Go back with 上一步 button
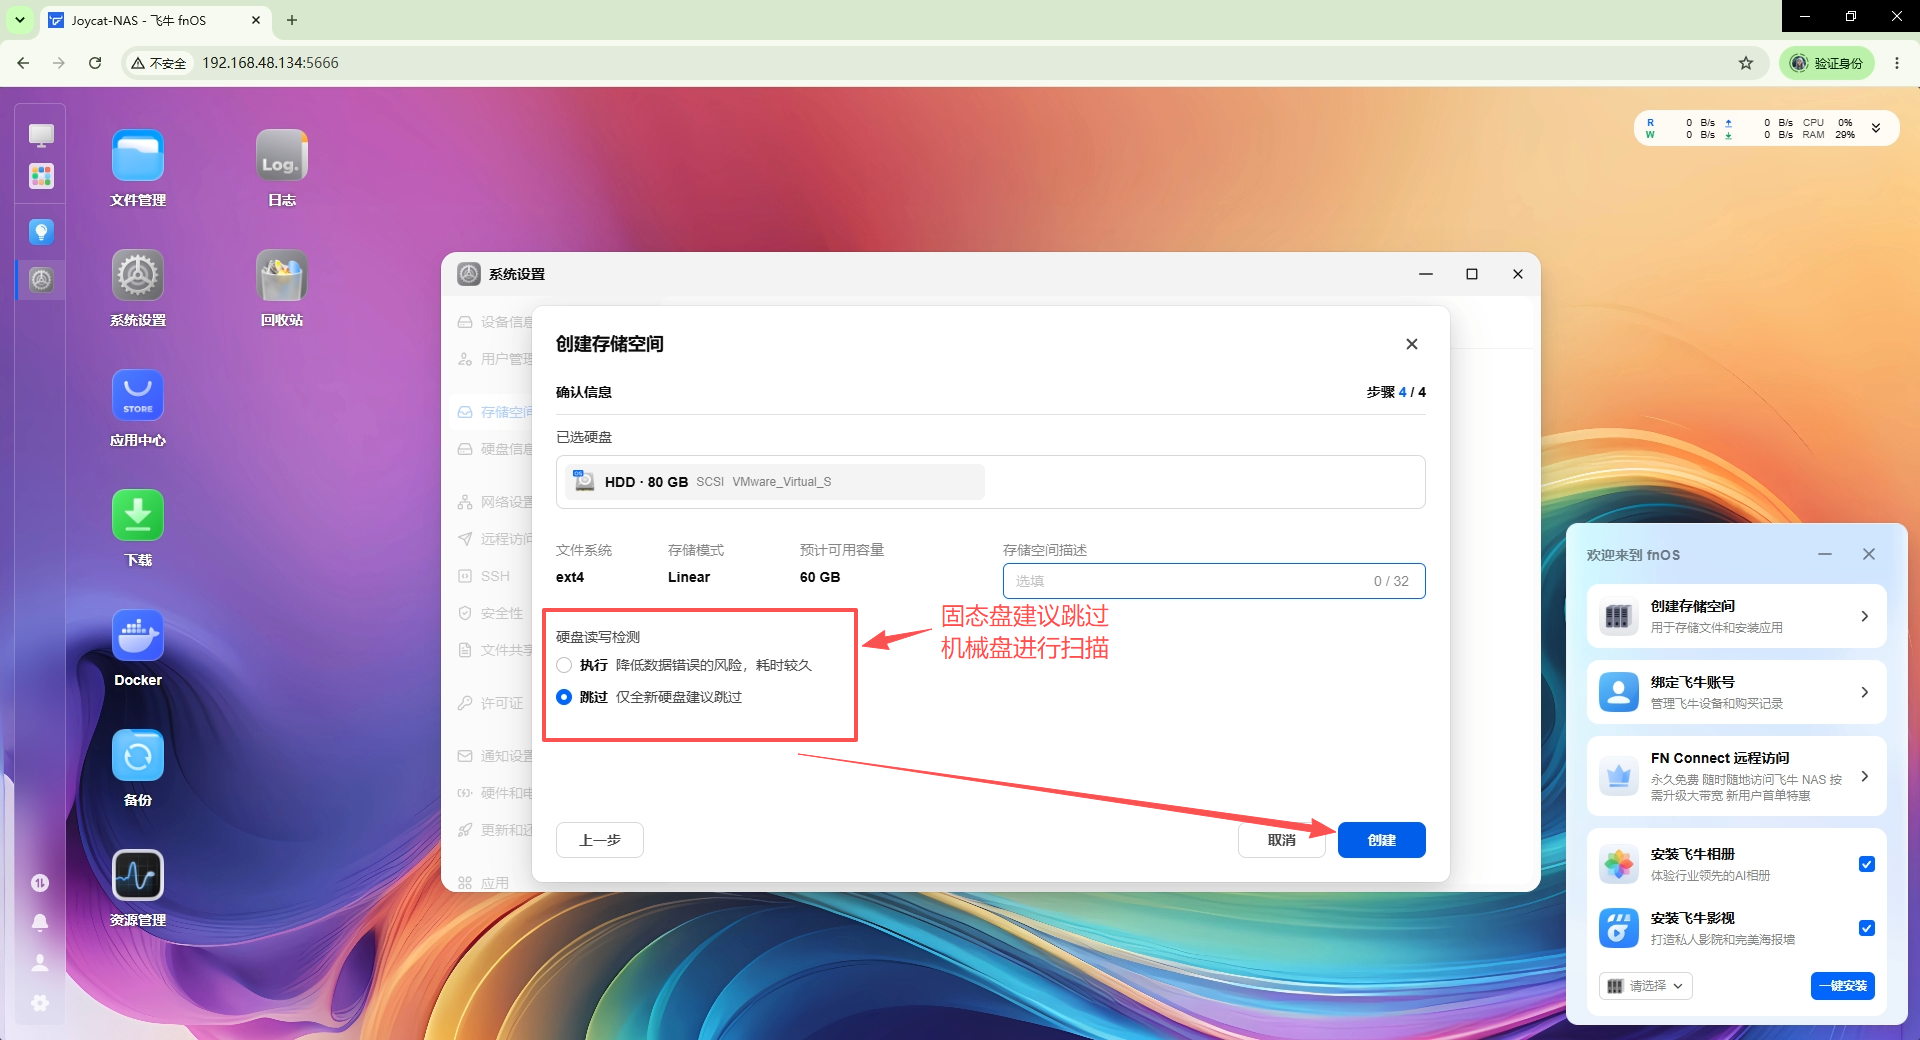1920x1040 pixels. point(599,840)
